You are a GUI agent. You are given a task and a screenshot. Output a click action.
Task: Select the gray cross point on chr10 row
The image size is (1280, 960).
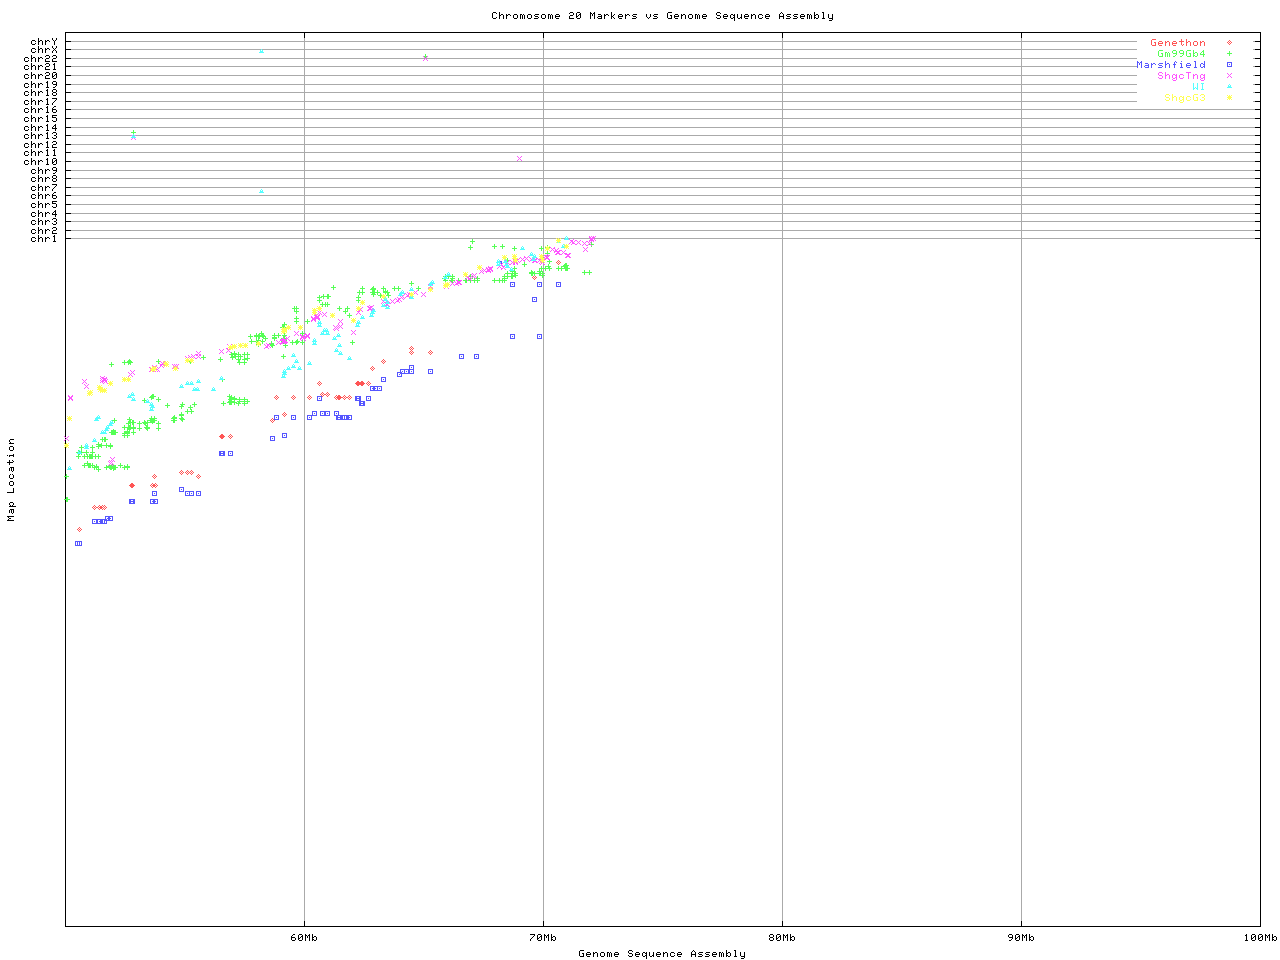[x=519, y=158]
